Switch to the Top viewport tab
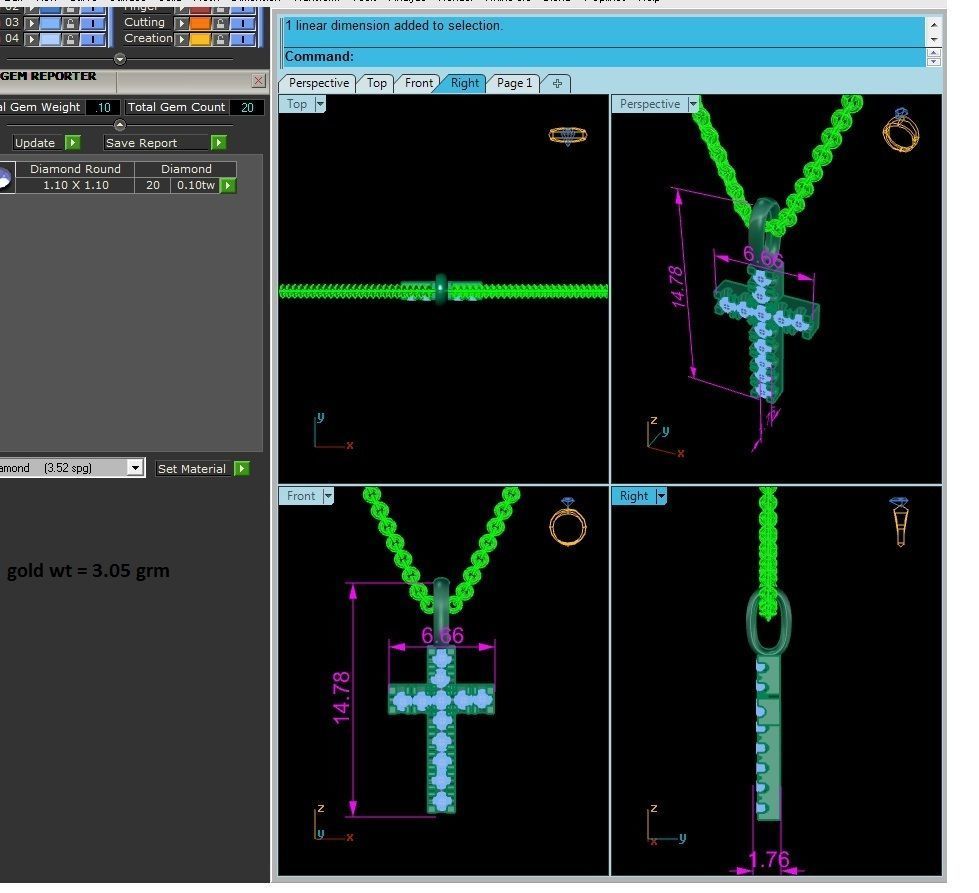 [376, 83]
